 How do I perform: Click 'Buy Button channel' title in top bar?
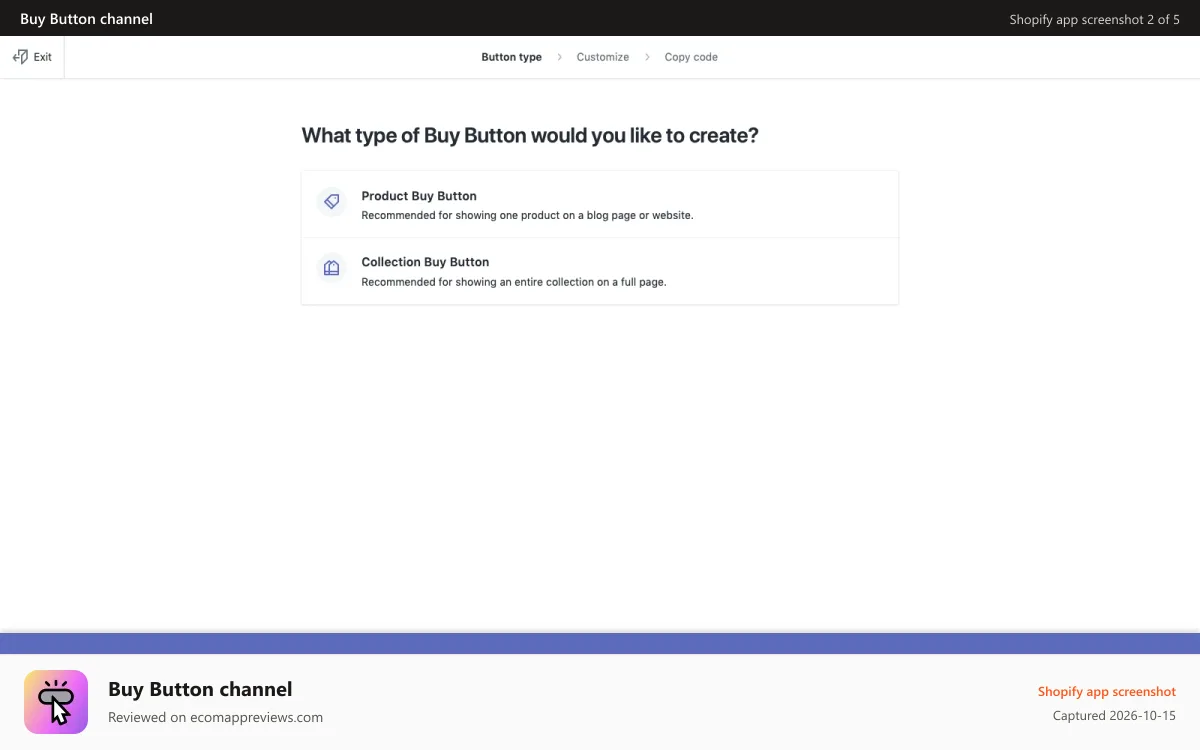pos(86,19)
